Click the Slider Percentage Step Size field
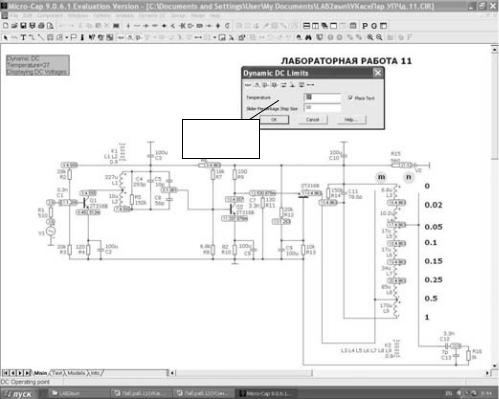The width and height of the screenshot is (499, 399). pyautogui.click(x=322, y=108)
